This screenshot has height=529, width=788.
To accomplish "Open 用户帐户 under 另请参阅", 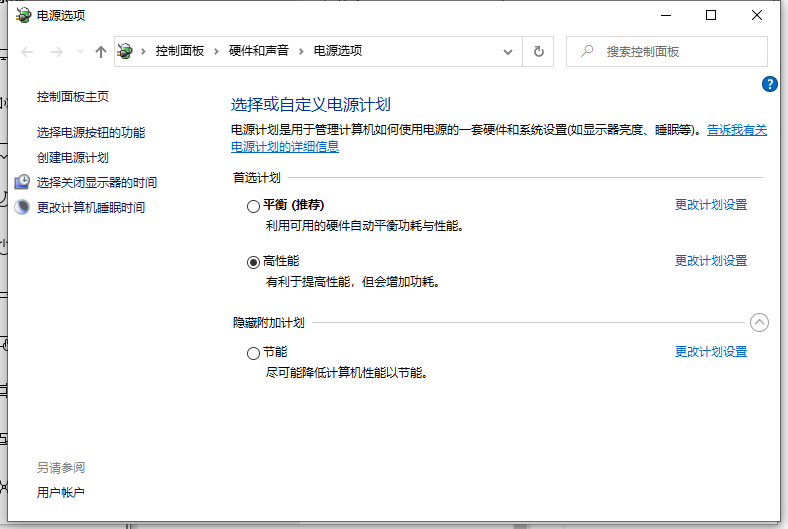I will [x=61, y=492].
